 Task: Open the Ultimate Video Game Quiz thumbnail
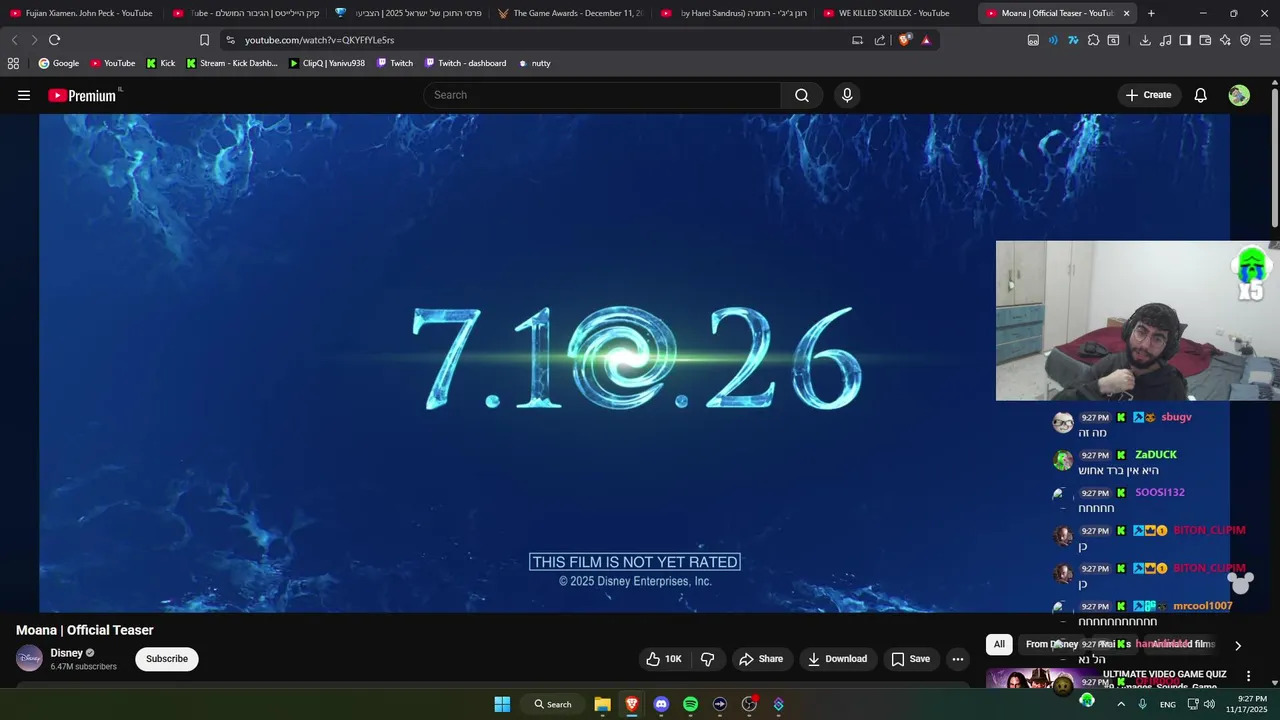[x=1040, y=679]
